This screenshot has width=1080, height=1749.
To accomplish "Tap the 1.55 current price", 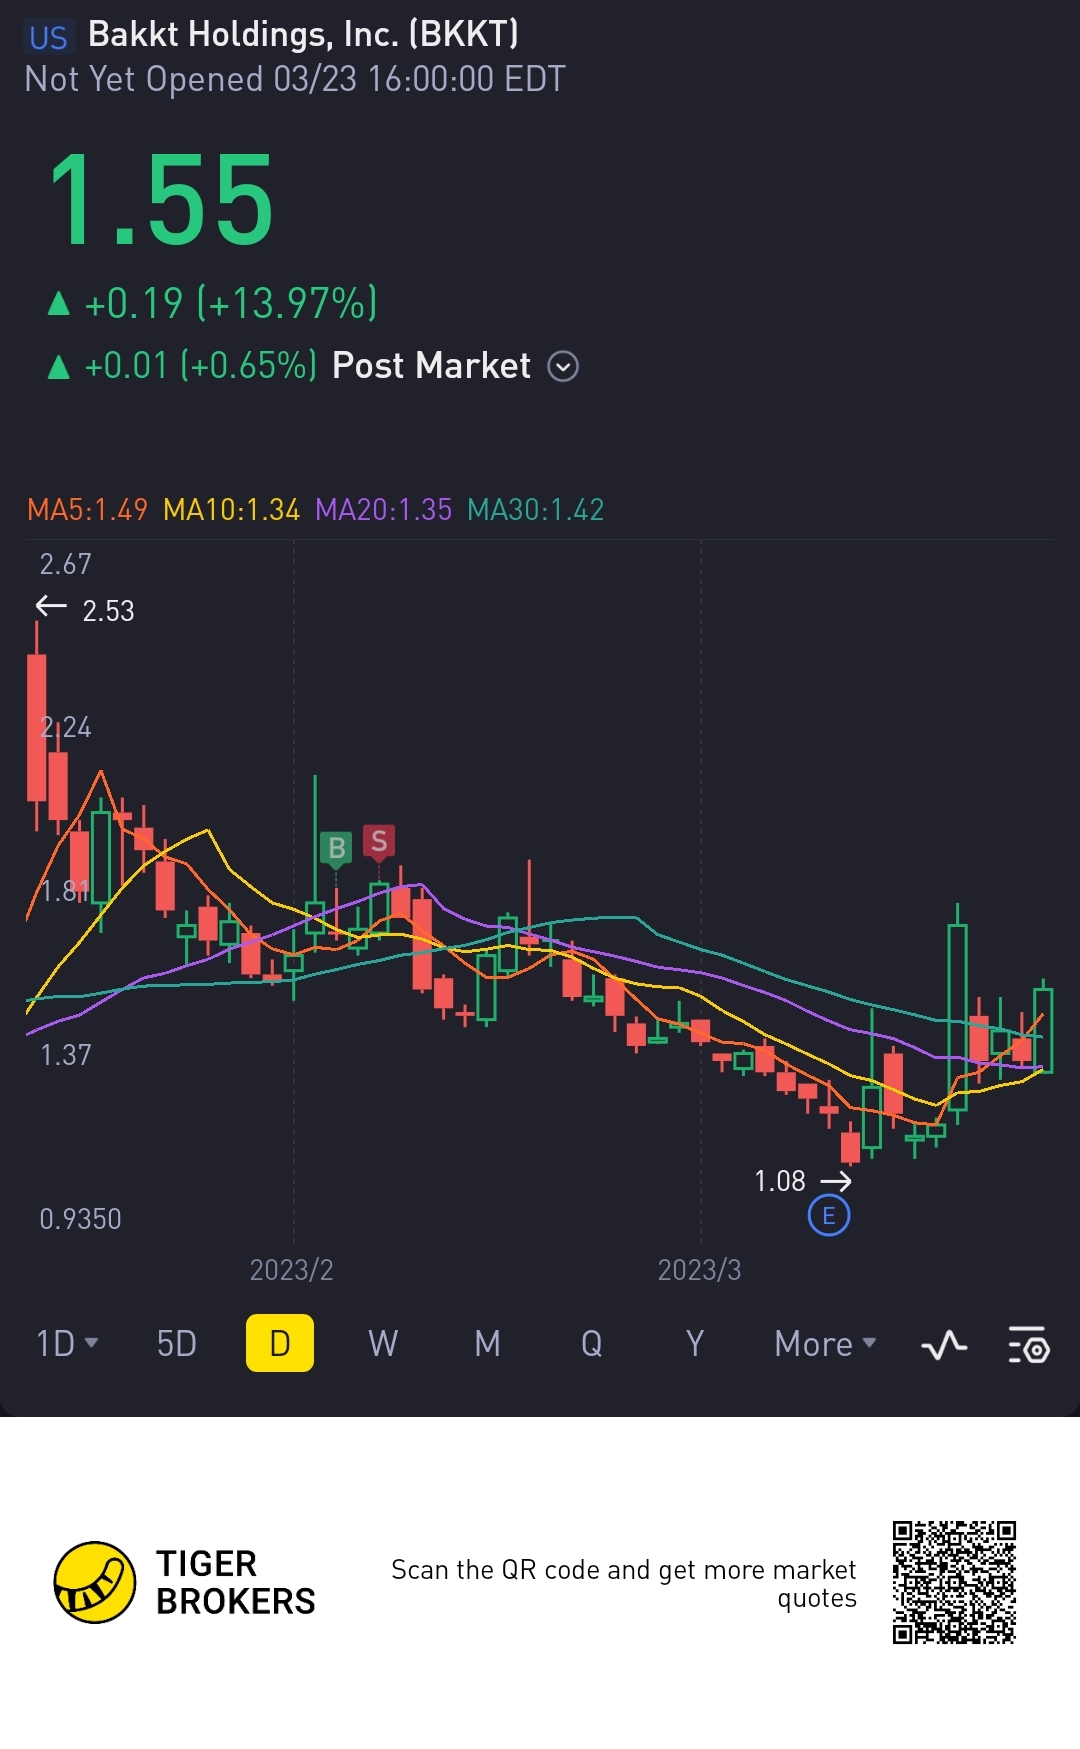I will click(162, 200).
